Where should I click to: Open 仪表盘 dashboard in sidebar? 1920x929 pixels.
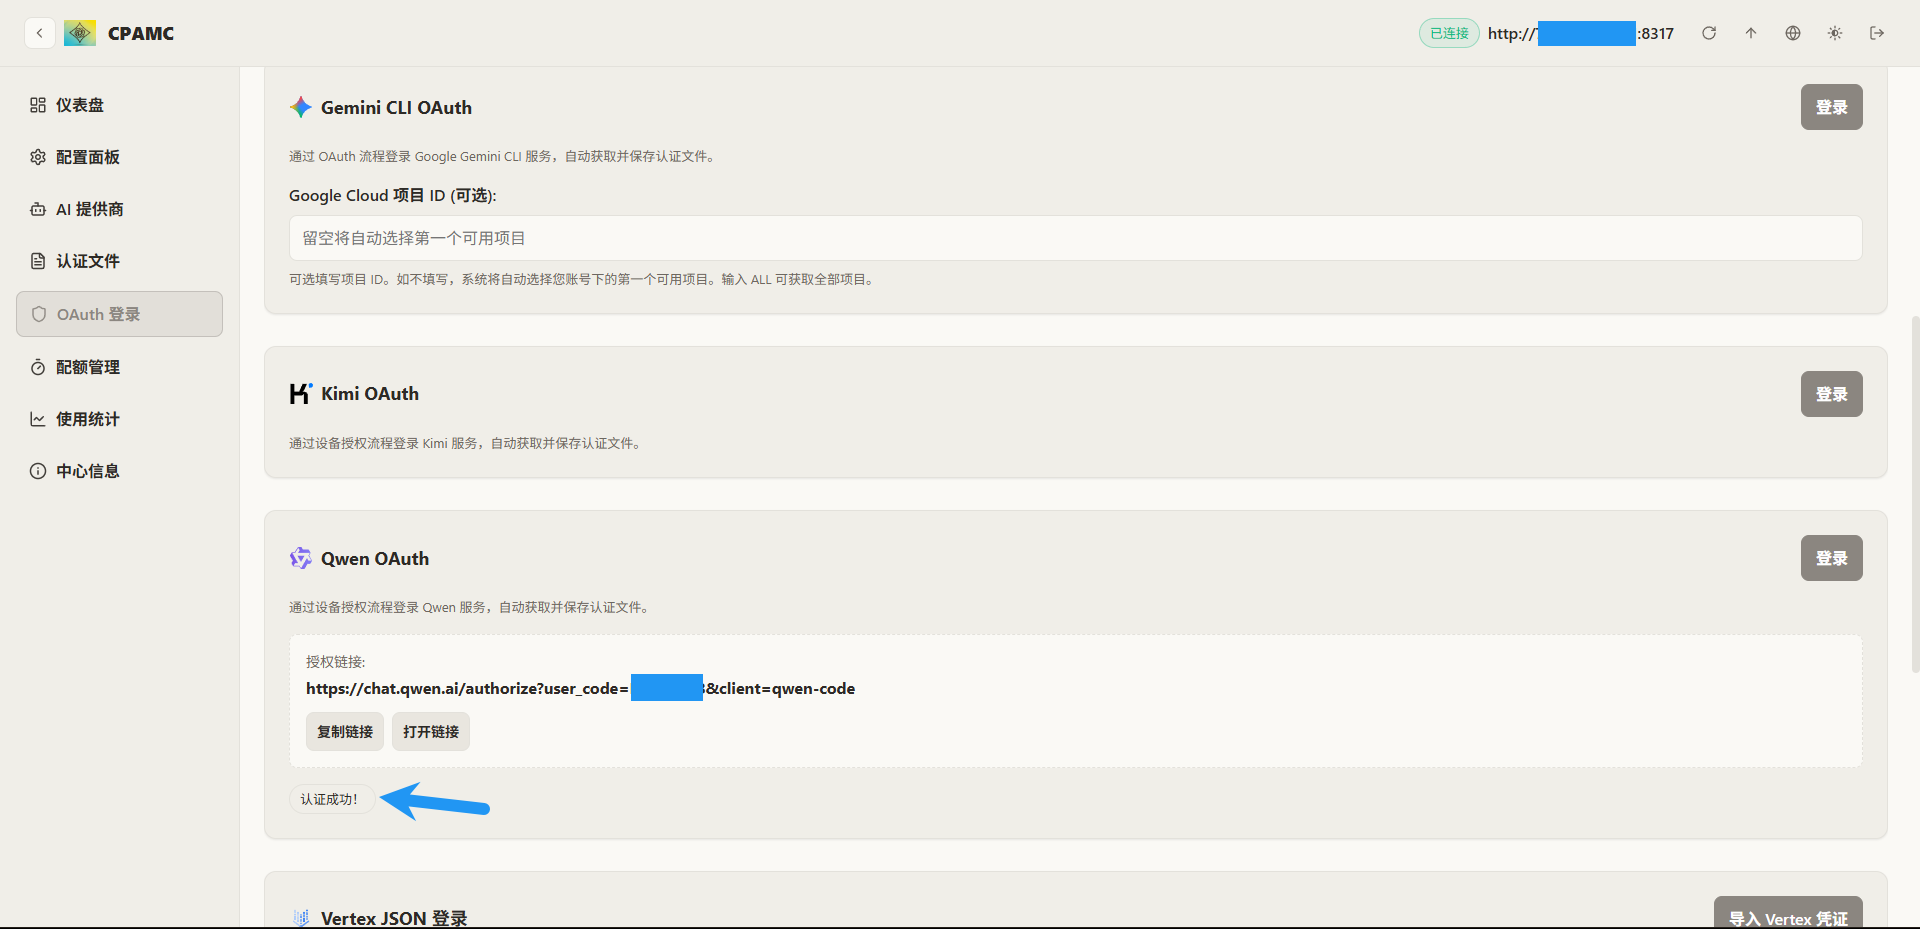(80, 105)
